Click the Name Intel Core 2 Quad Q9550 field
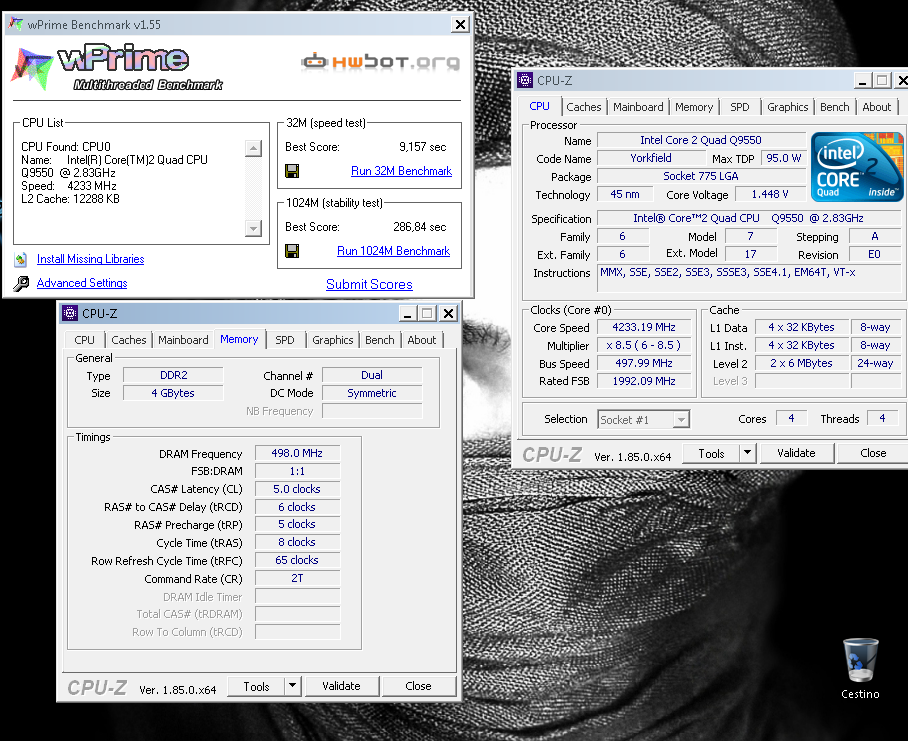This screenshot has width=908, height=741. pyautogui.click(x=701, y=140)
